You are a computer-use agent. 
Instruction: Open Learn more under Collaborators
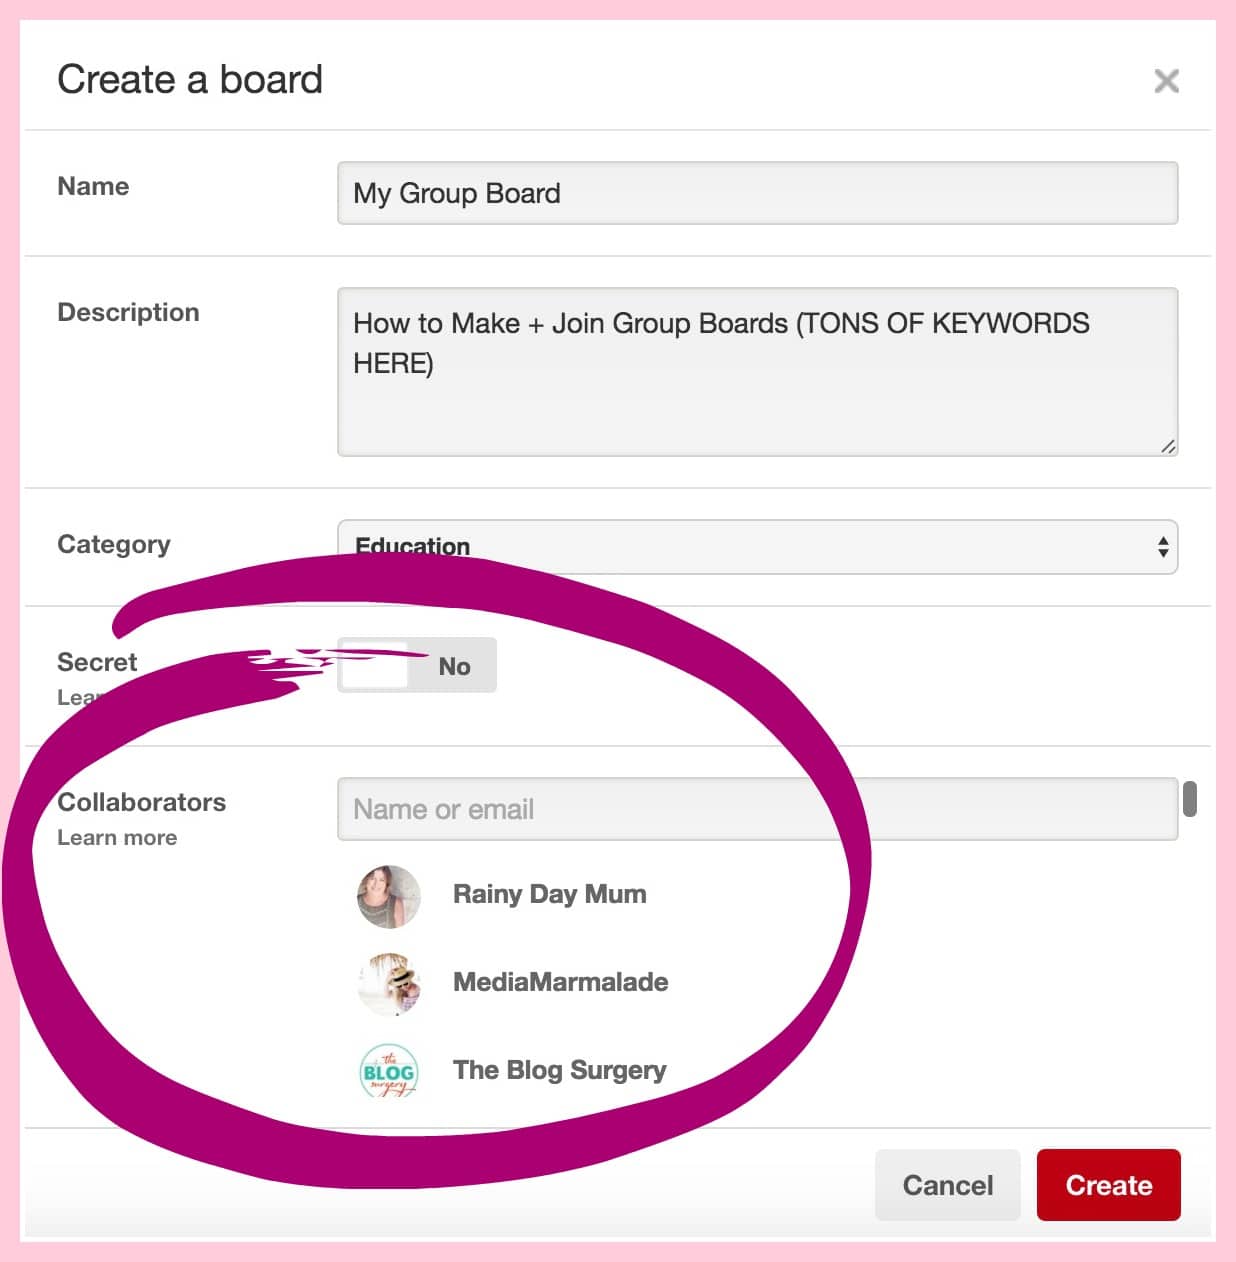117,838
